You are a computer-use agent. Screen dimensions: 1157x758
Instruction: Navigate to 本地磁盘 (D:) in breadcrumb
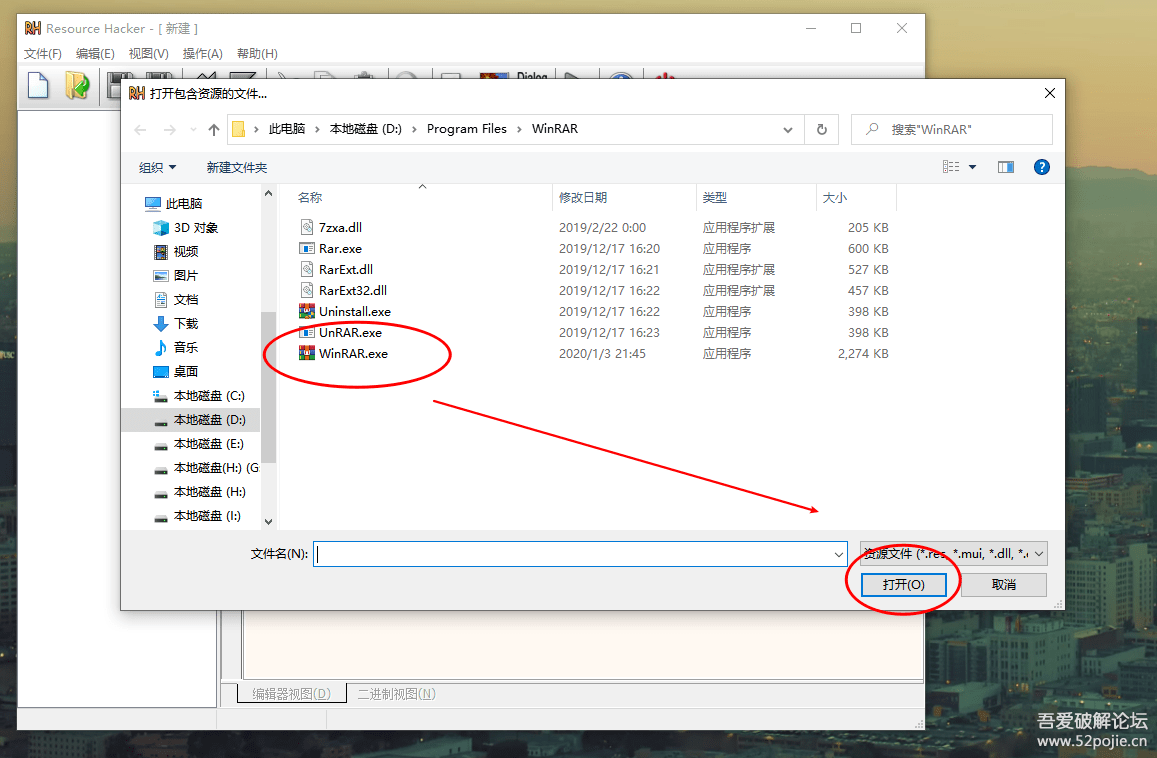[x=365, y=129]
